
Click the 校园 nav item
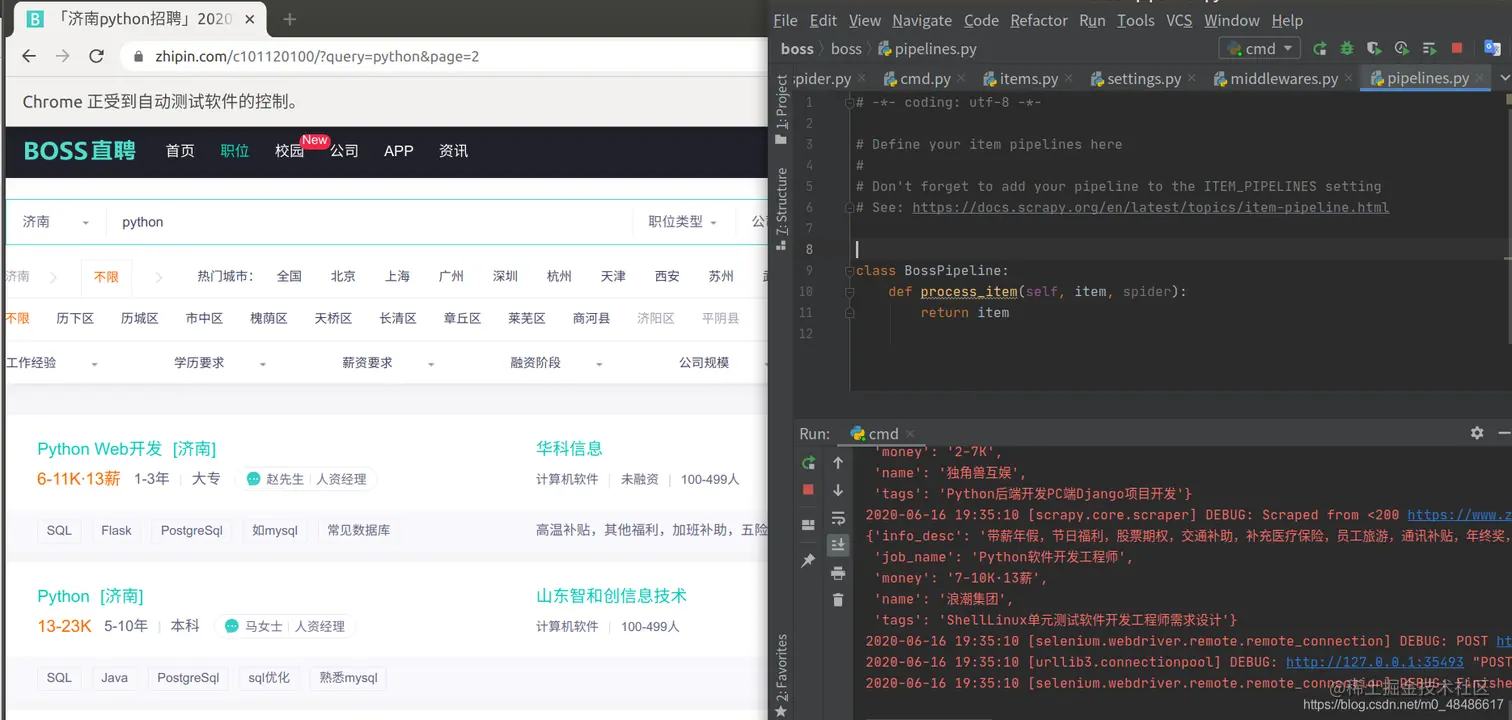(x=289, y=151)
